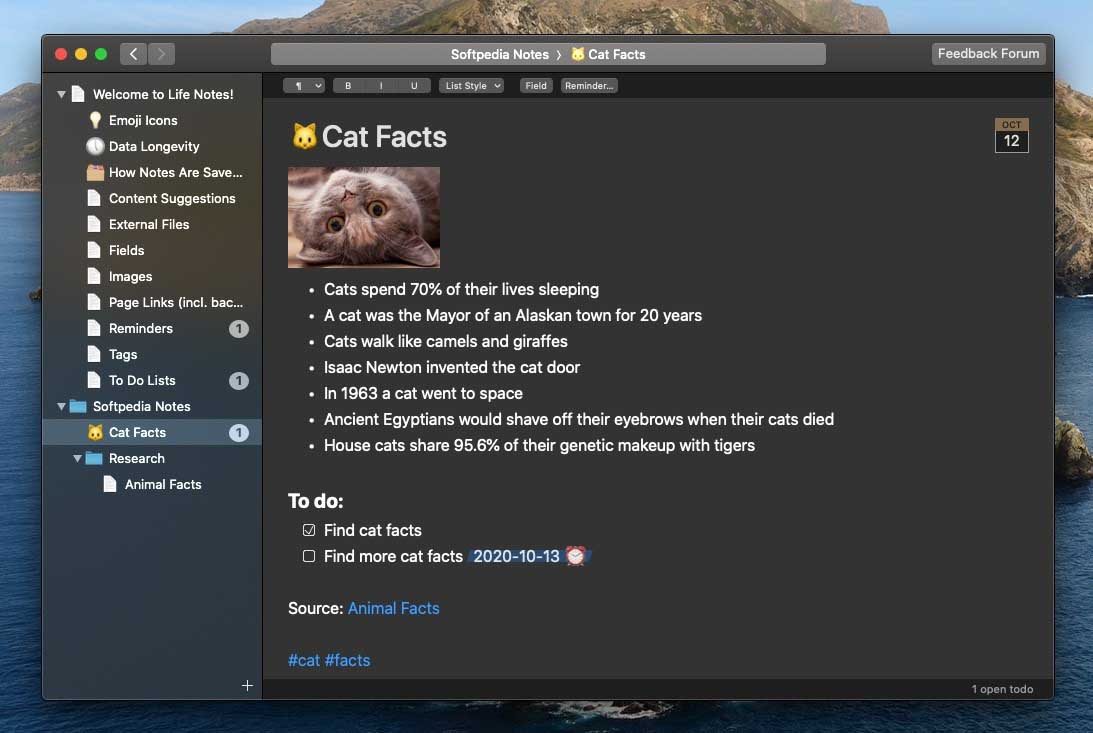Collapse the Softpedia Notes folder
Image resolution: width=1093 pixels, height=733 pixels.
click(61, 406)
